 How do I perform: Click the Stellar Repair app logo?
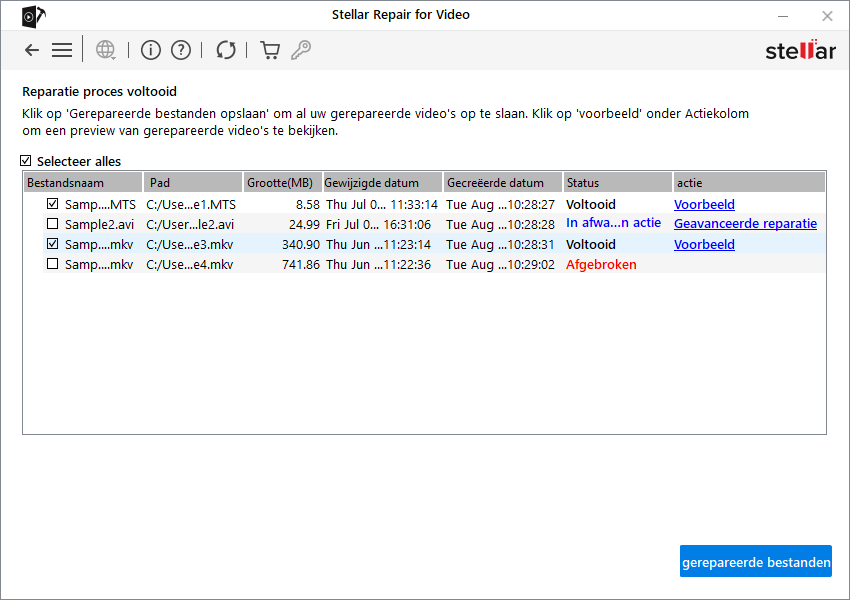pos(34,16)
